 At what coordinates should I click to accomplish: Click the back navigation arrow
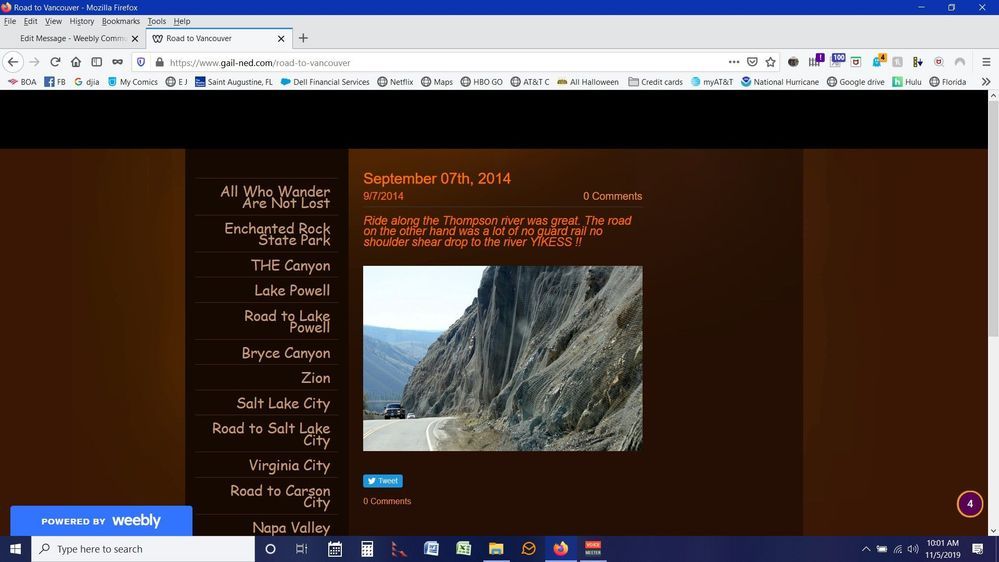click(13, 62)
